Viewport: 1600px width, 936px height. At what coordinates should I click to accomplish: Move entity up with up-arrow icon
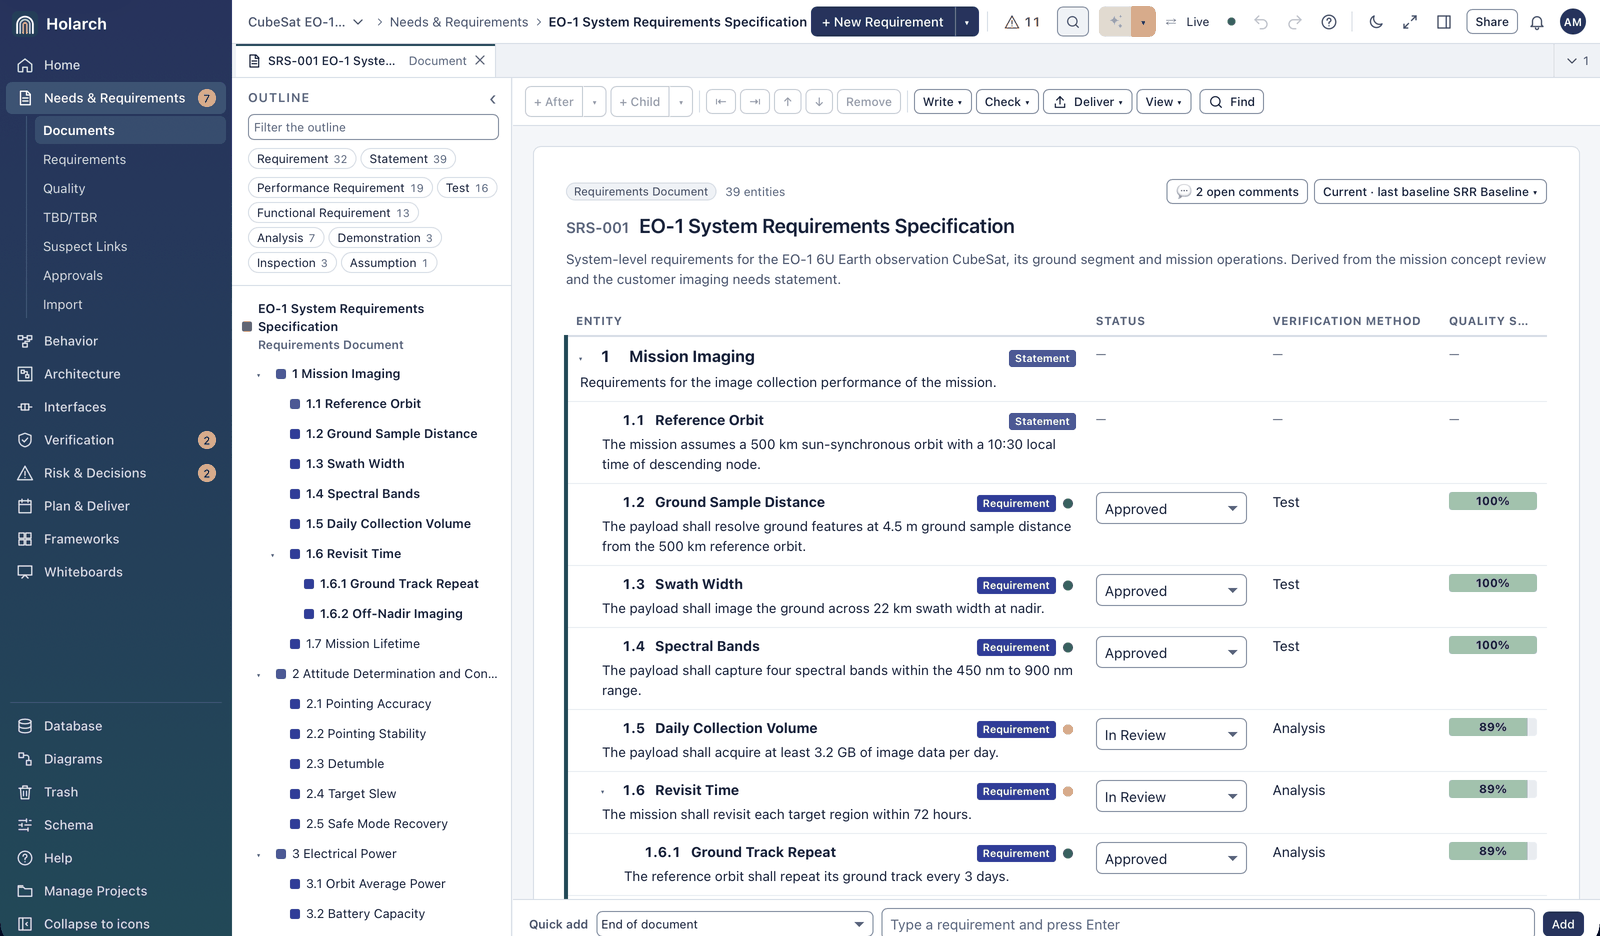788,102
